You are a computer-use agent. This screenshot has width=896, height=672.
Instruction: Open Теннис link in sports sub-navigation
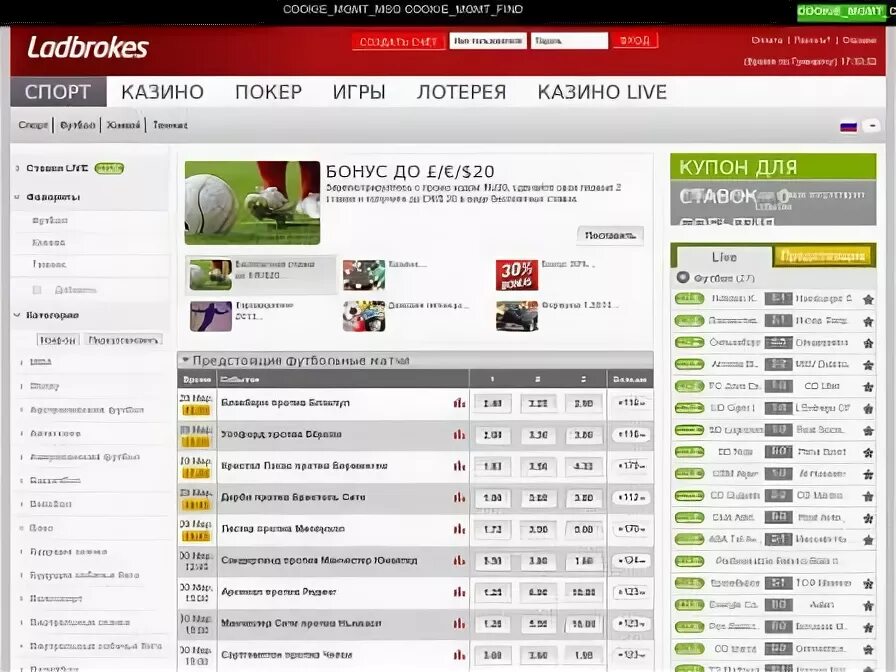pyautogui.click(x=170, y=125)
